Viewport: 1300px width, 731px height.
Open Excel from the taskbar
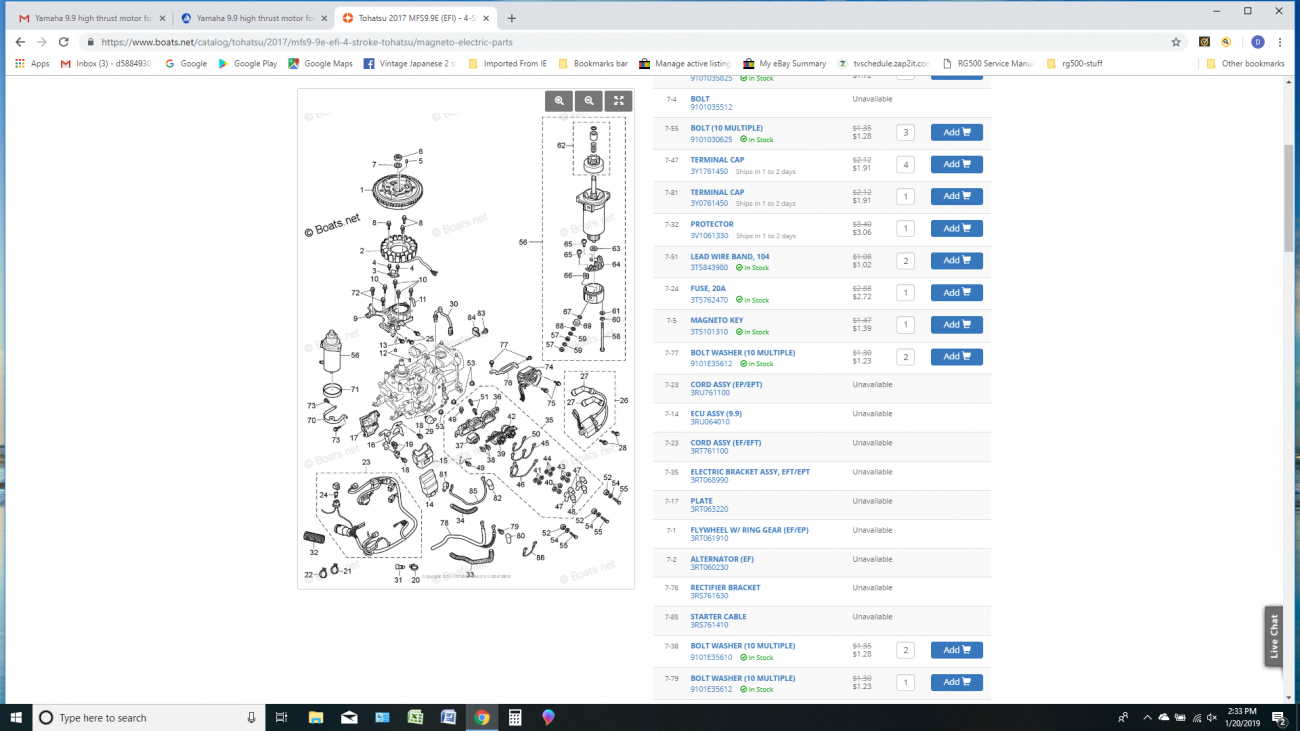pos(415,717)
